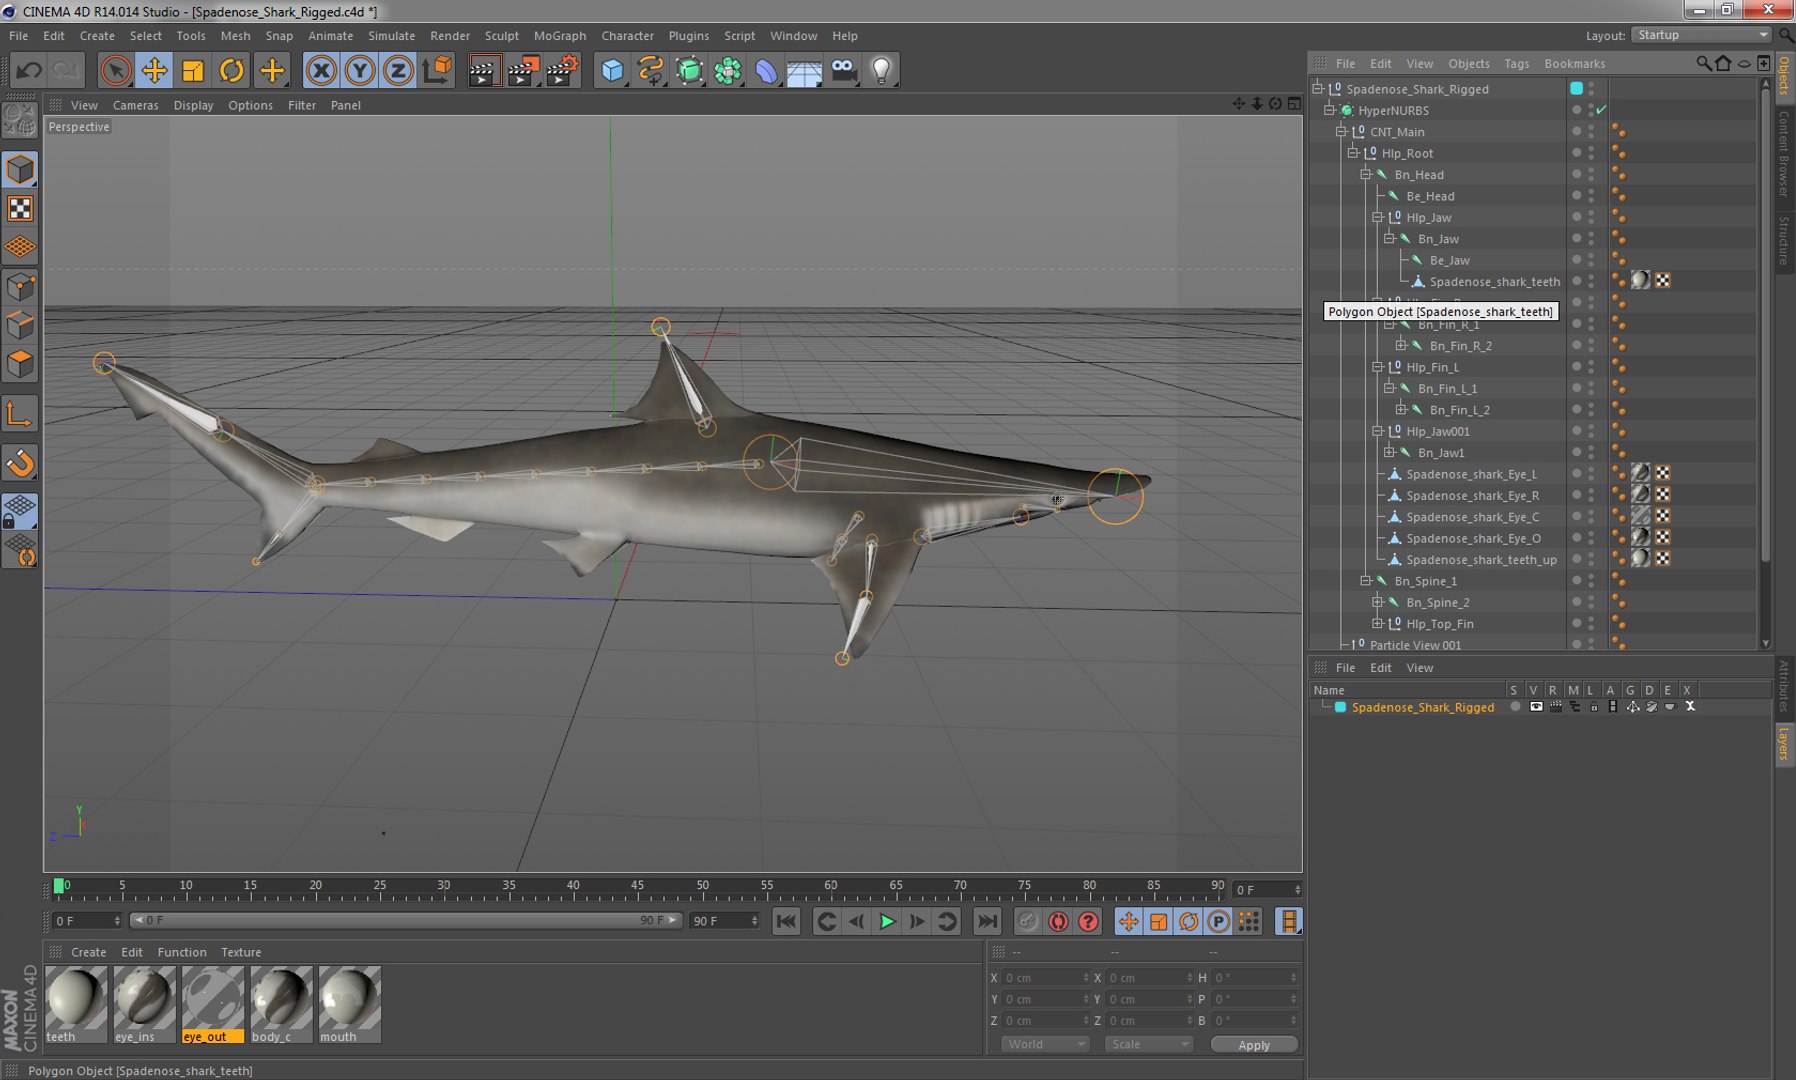Click the Apply button
The height and width of the screenshot is (1080, 1796).
pyautogui.click(x=1254, y=1044)
